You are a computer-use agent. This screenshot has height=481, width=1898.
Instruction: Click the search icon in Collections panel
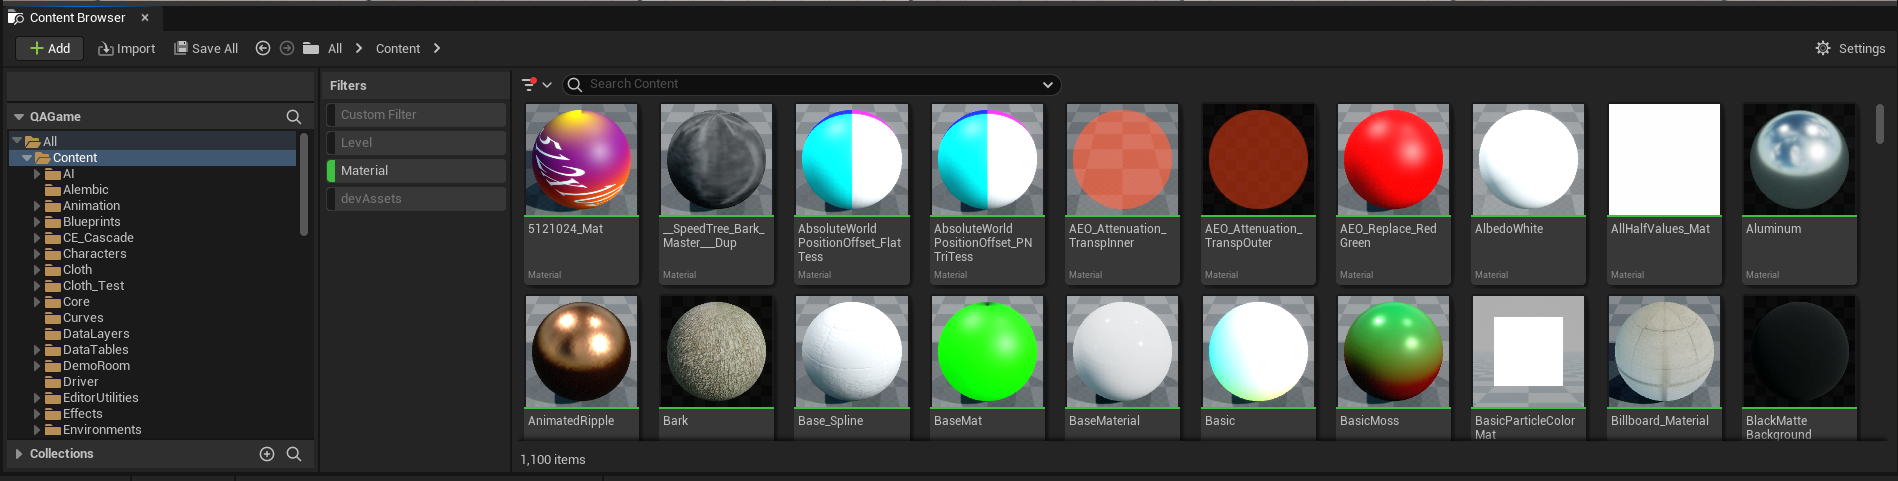[x=294, y=454]
